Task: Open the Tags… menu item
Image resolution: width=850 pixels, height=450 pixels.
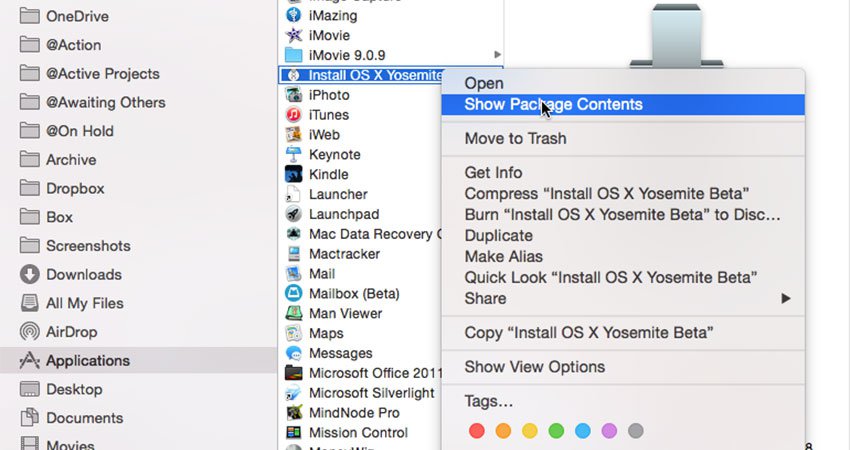Action: (623, 401)
